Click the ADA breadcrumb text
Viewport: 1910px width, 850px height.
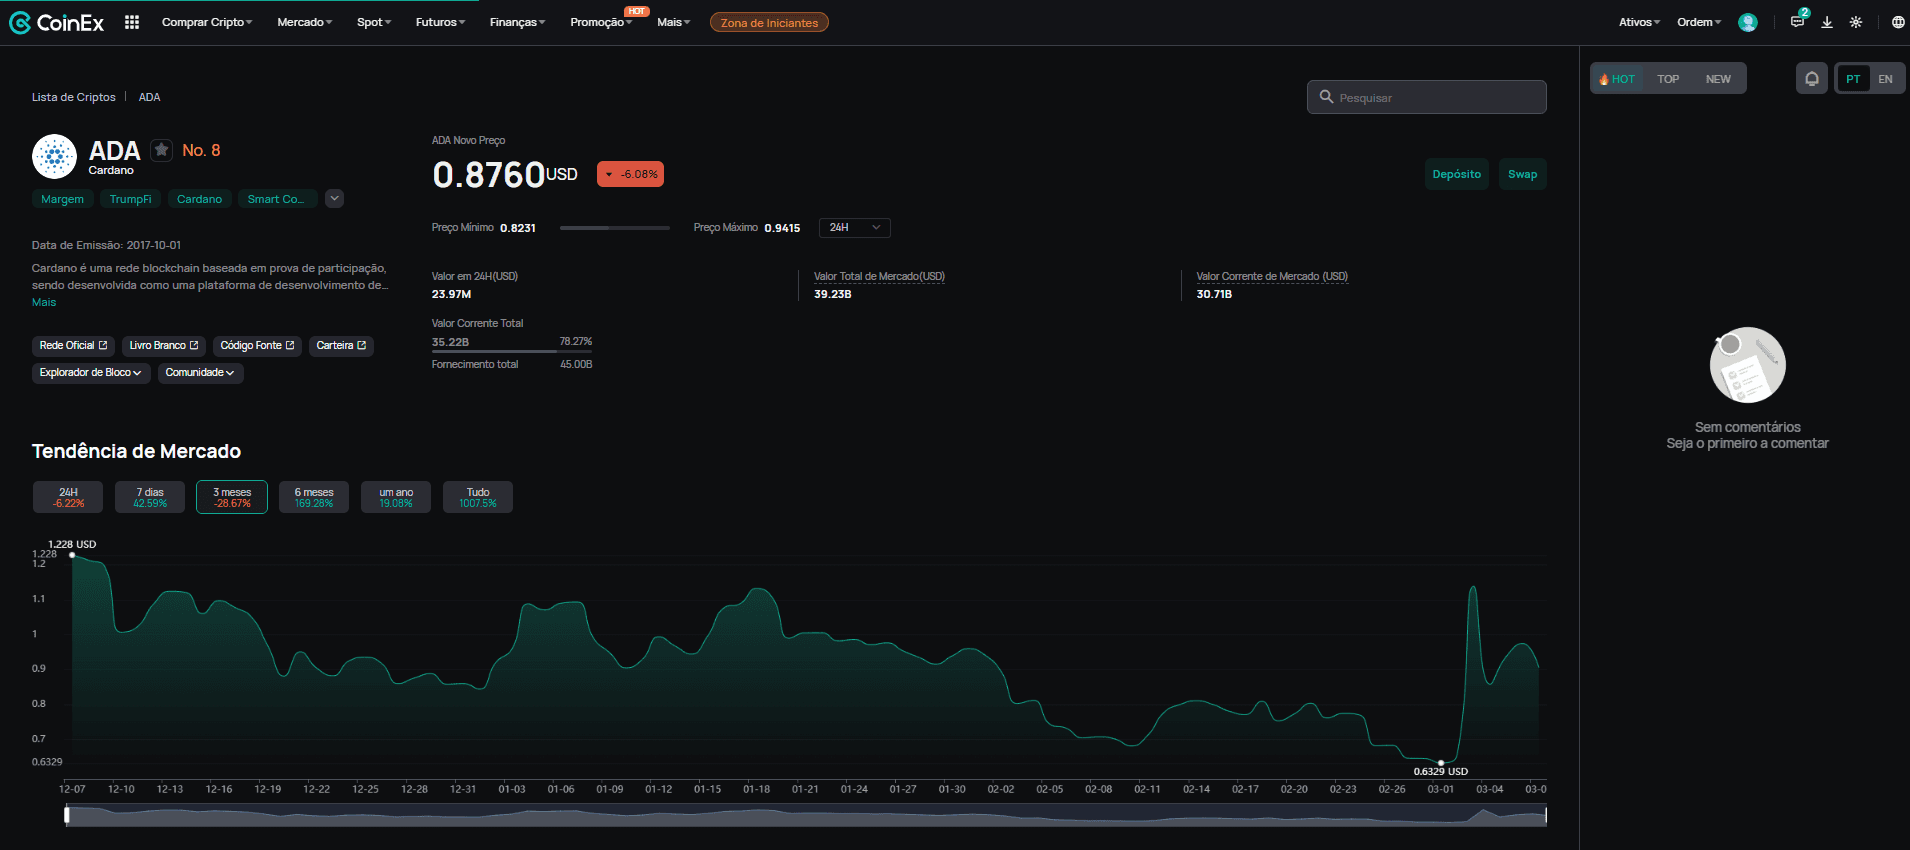coord(149,97)
